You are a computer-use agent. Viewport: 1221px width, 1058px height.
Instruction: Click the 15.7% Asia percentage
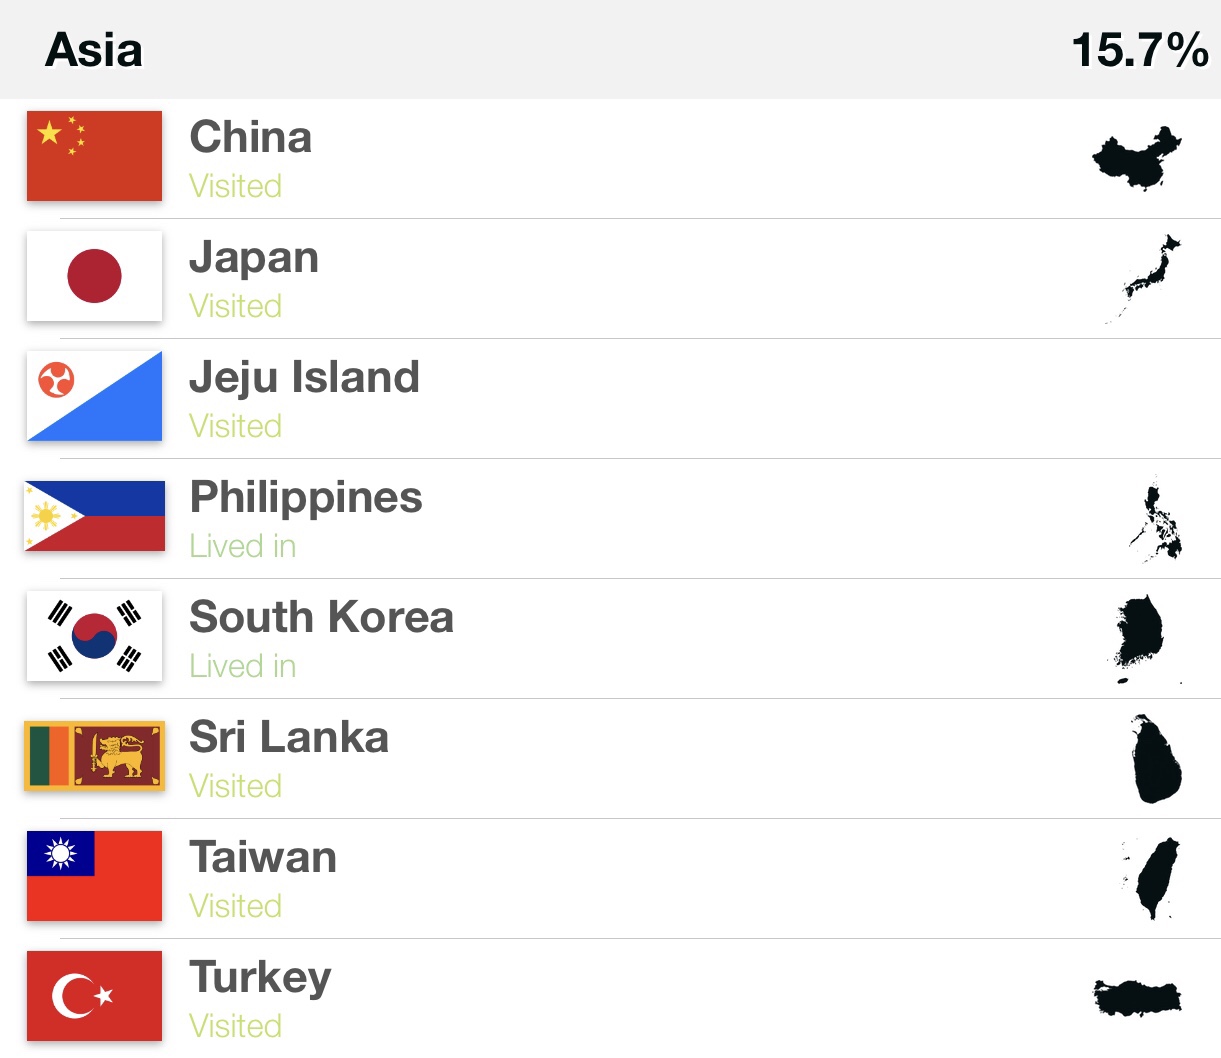pyautogui.click(x=1139, y=50)
